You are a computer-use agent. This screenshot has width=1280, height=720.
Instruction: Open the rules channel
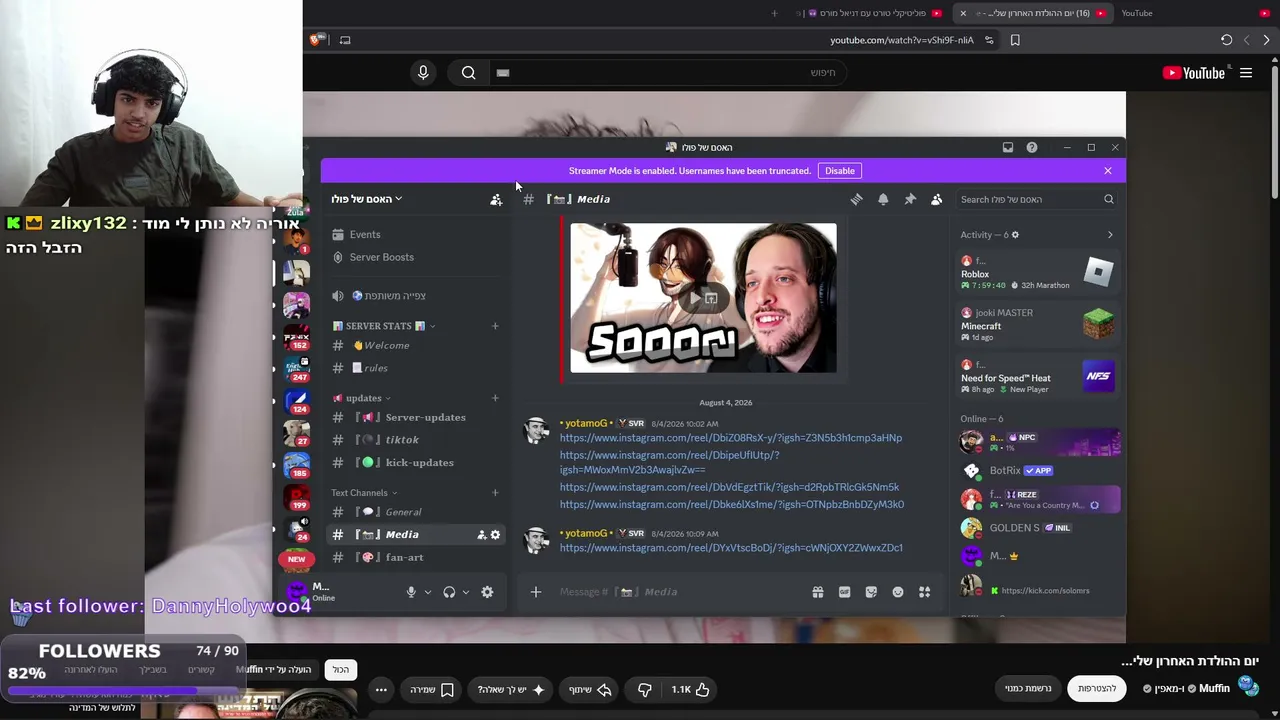point(415,368)
